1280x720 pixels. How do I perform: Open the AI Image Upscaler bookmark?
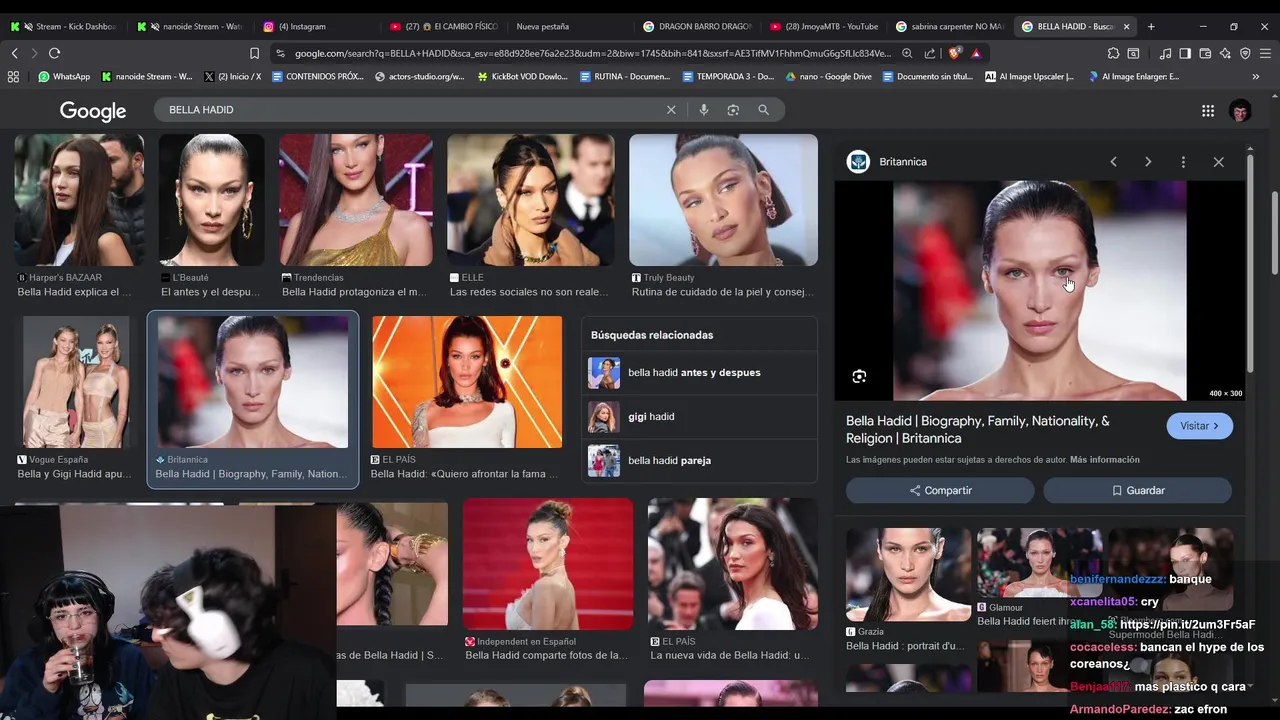[x=1030, y=76]
